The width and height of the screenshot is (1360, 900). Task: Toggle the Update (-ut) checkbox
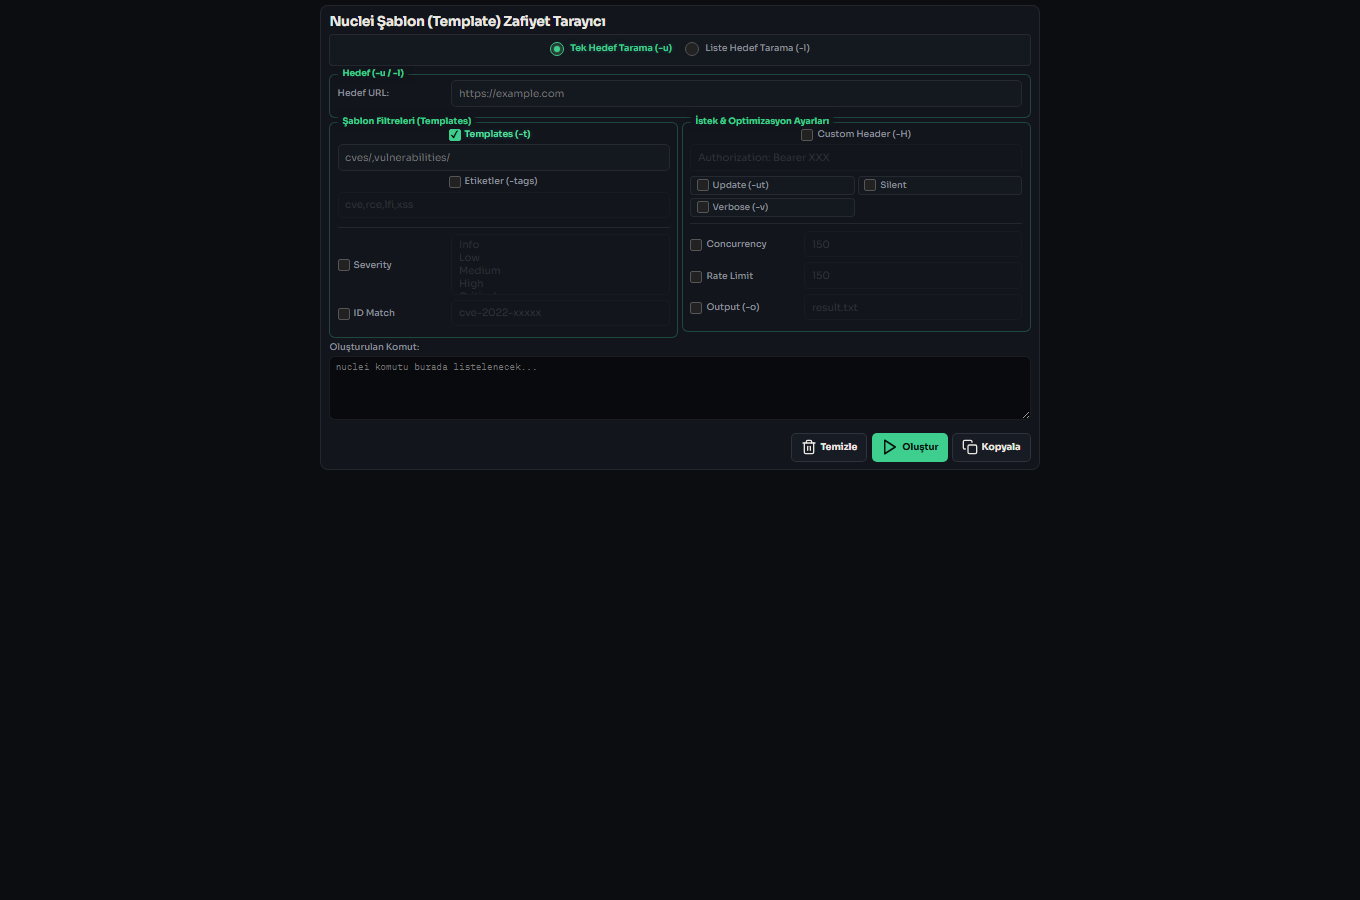pyautogui.click(x=703, y=185)
